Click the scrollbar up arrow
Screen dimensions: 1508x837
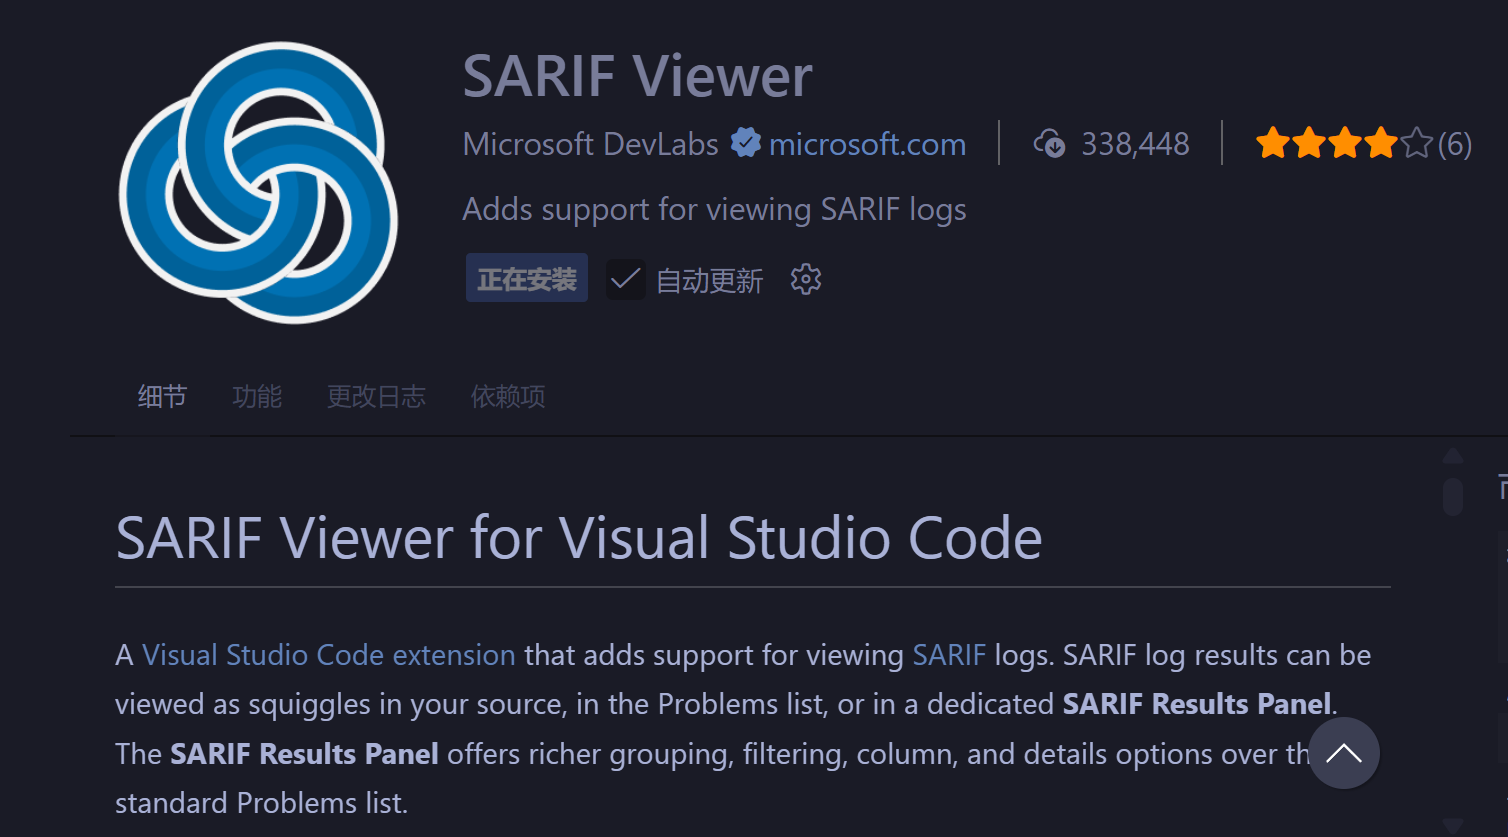pos(1453,456)
